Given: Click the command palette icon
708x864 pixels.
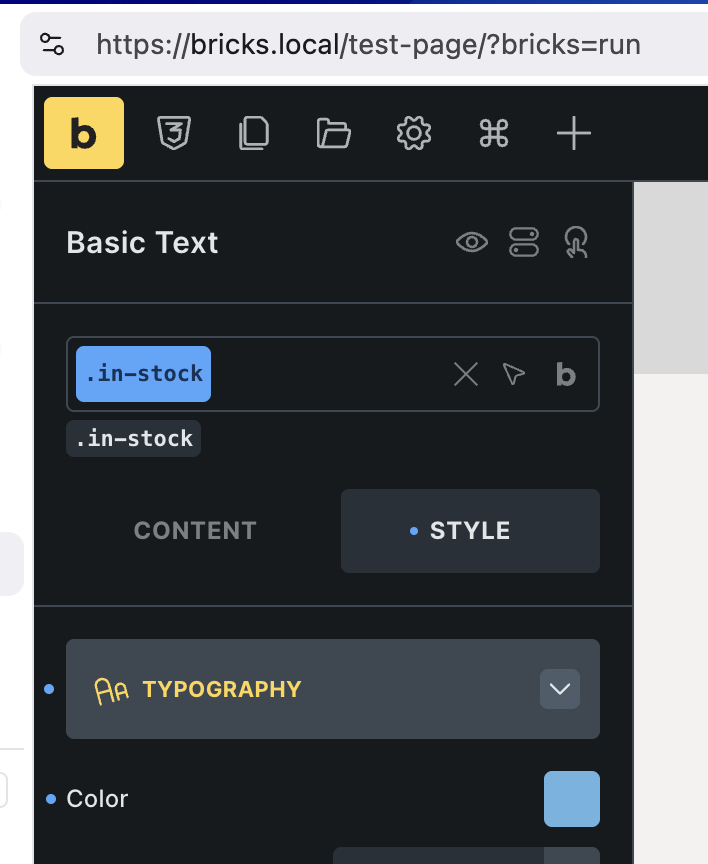Looking at the screenshot, I should (x=494, y=133).
